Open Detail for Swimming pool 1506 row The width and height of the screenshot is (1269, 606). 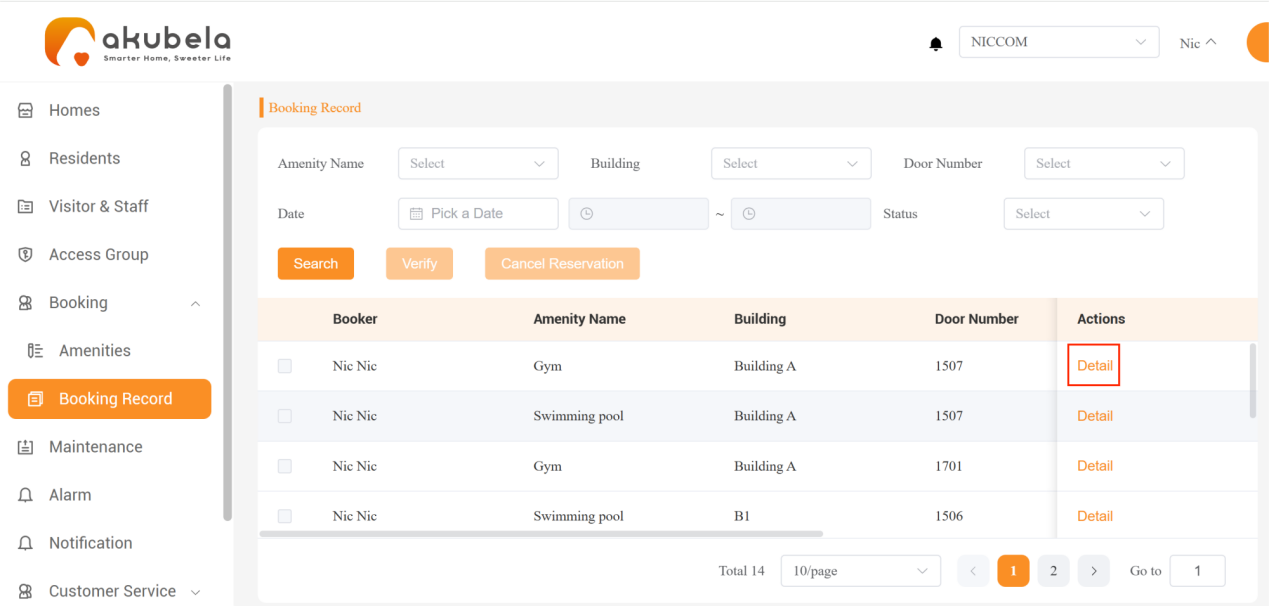1095,516
